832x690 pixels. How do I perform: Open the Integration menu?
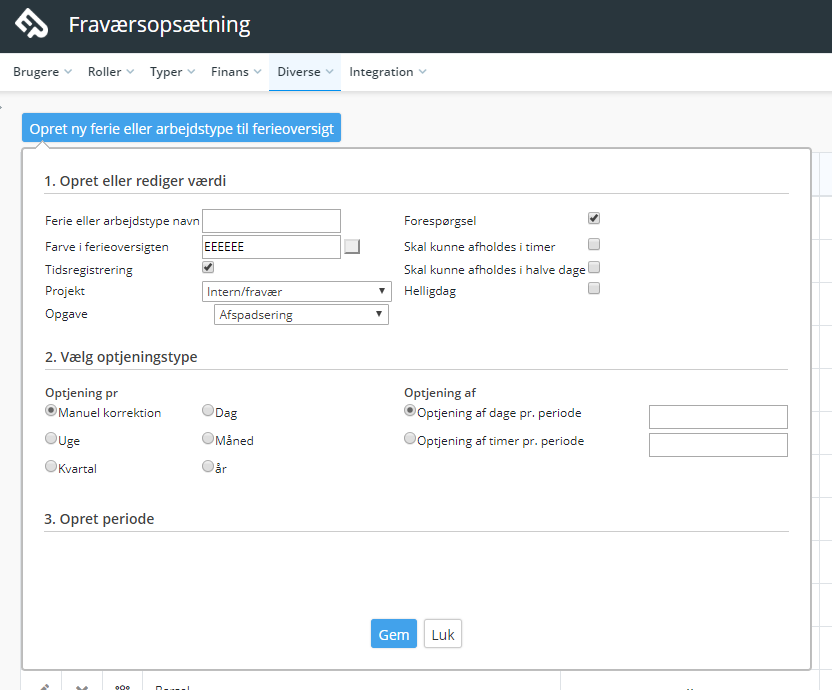tap(387, 72)
